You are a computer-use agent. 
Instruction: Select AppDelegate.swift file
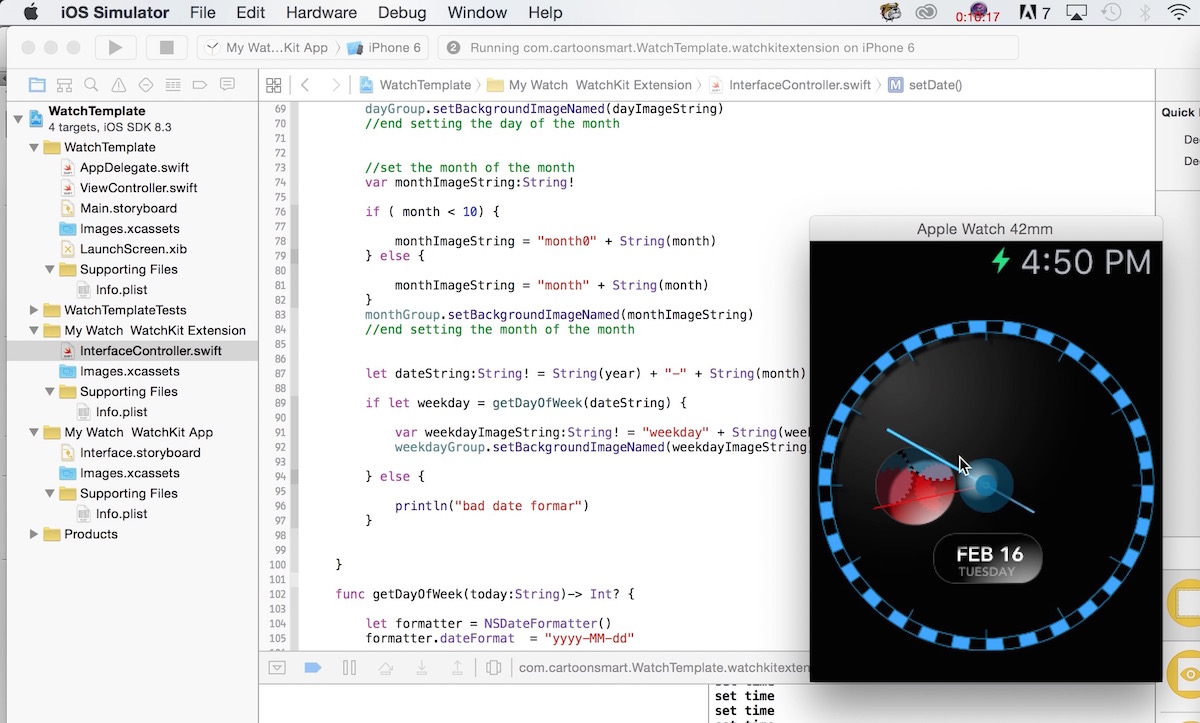click(x=133, y=167)
